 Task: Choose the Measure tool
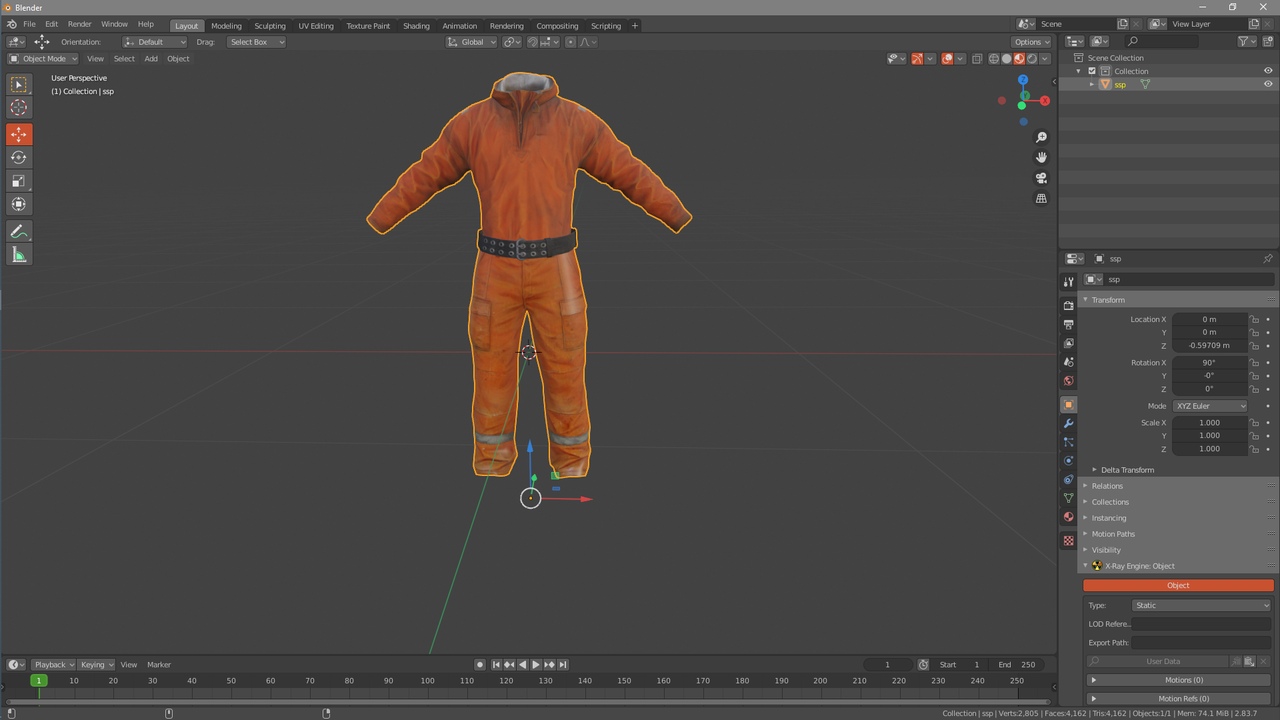(x=18, y=255)
